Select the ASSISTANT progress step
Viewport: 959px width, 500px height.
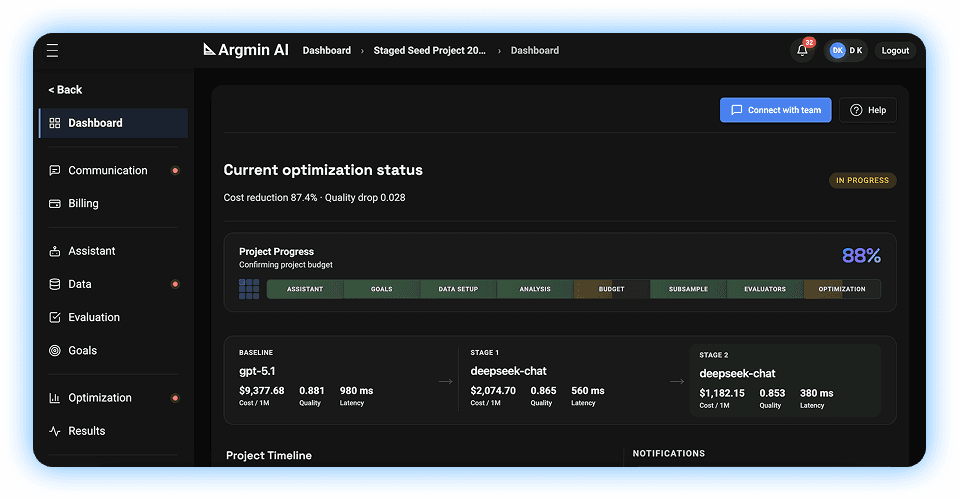click(x=305, y=289)
